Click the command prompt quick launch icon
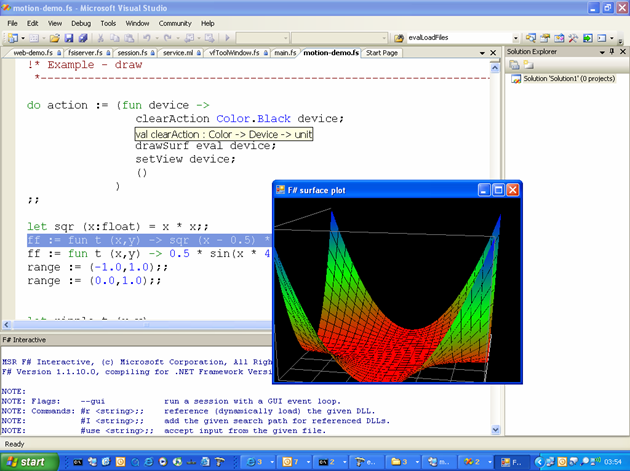The image size is (630, 471). click(78, 462)
